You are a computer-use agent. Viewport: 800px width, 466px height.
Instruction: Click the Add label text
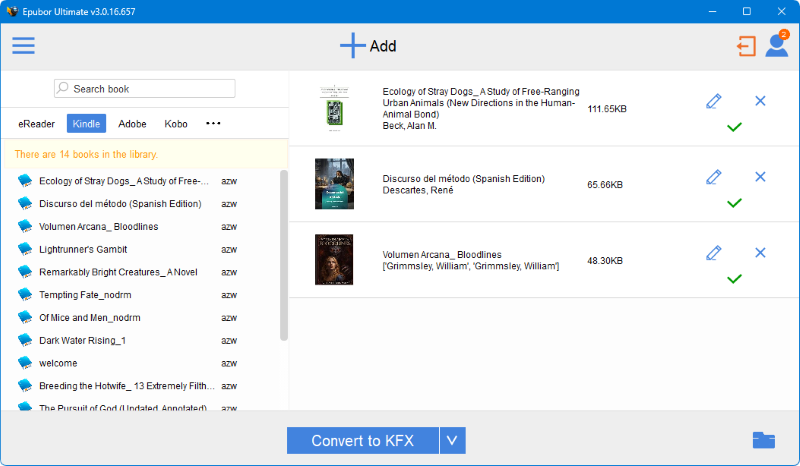pyautogui.click(x=383, y=46)
